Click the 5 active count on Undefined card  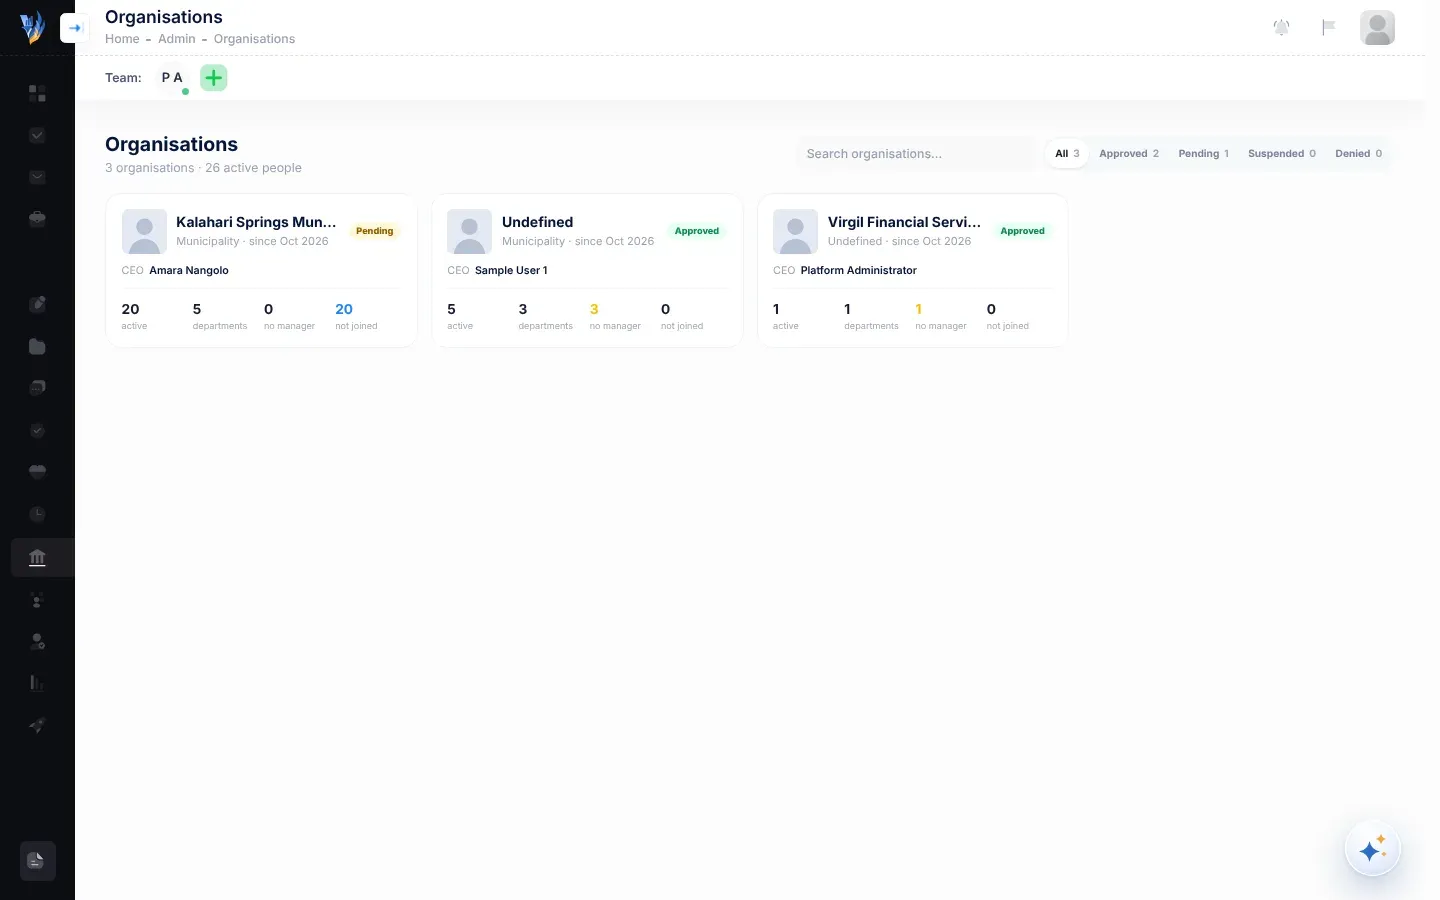point(451,310)
